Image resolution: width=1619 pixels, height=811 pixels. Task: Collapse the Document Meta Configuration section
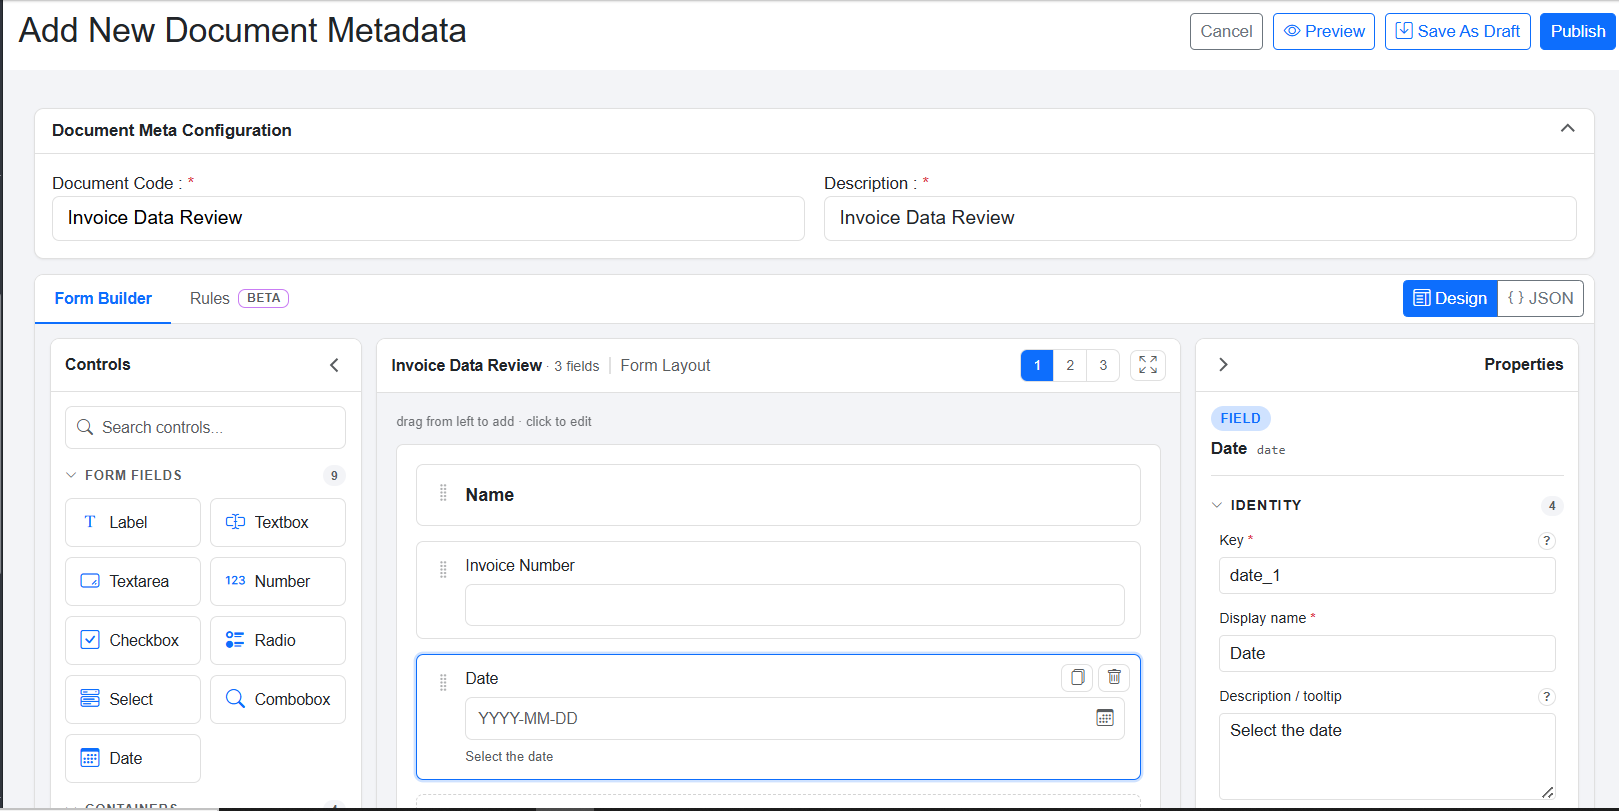coord(1568,129)
